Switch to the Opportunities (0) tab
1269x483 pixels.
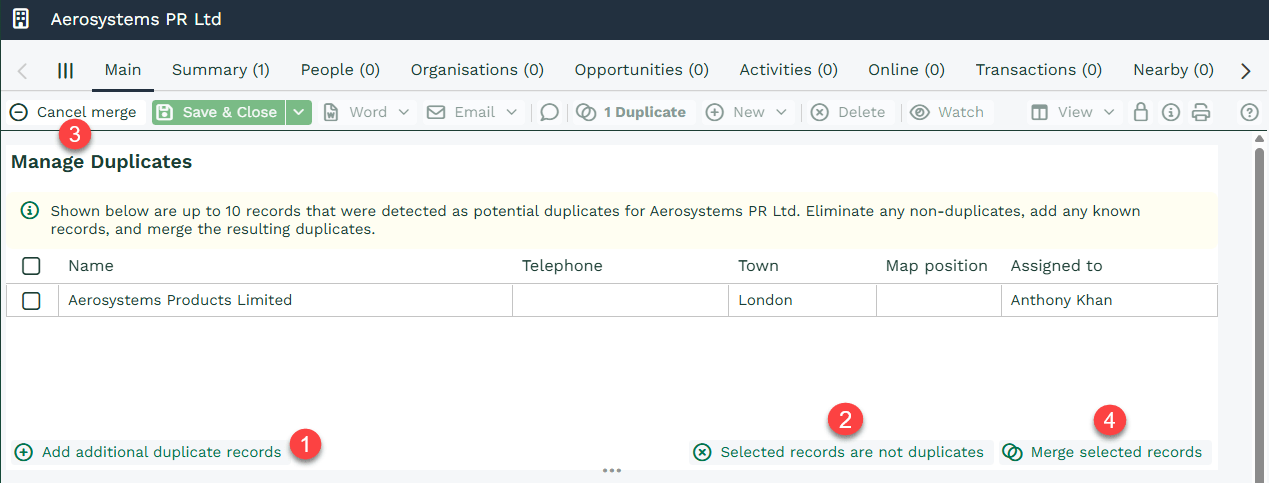(641, 70)
